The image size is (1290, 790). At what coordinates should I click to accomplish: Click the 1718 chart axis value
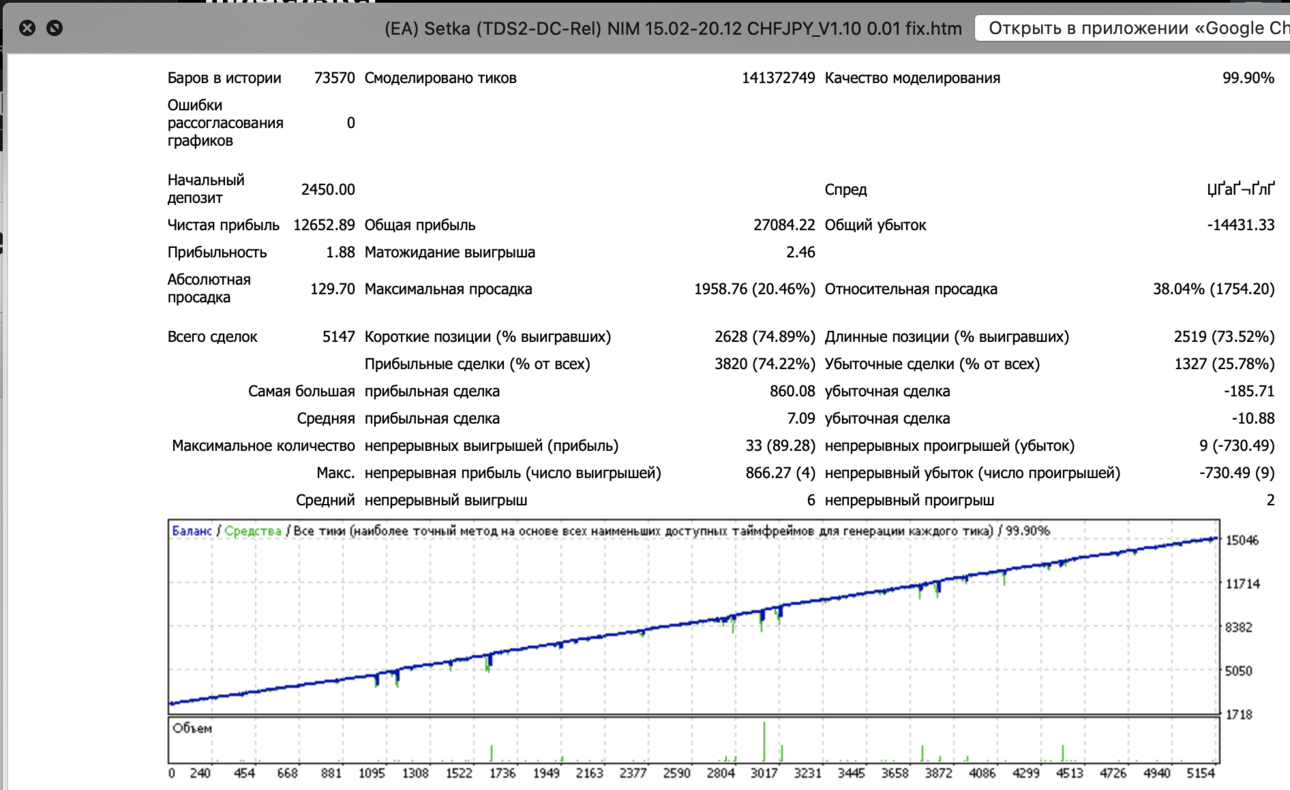1239,715
